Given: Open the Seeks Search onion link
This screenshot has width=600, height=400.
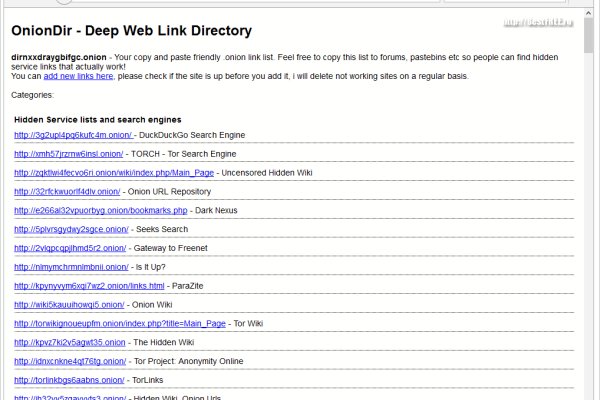Looking at the screenshot, I should [72, 229].
